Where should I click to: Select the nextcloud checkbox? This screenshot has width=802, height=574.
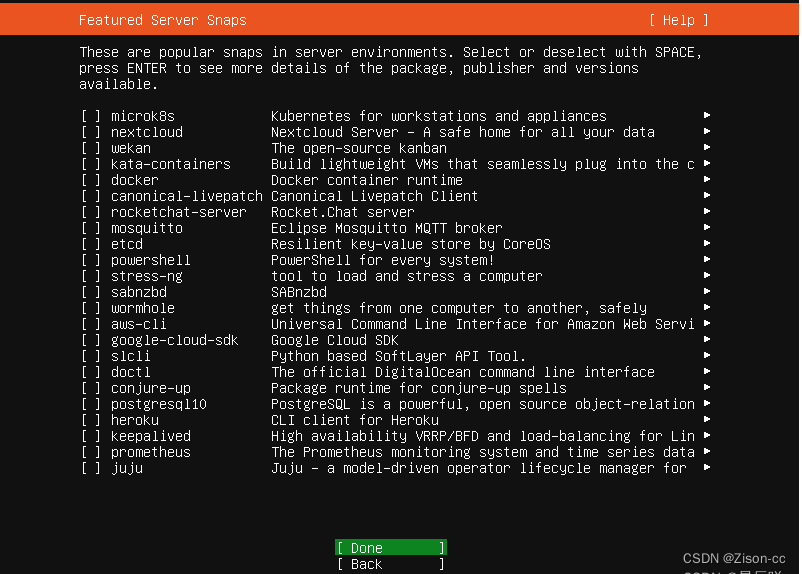[x=91, y=132]
